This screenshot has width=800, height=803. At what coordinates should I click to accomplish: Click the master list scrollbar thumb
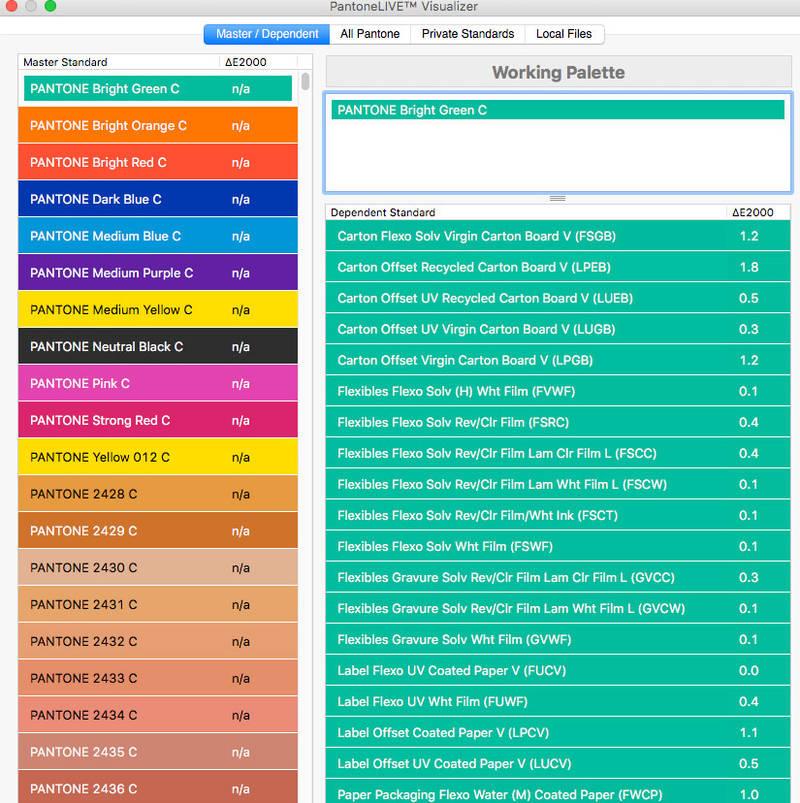tap(305, 81)
